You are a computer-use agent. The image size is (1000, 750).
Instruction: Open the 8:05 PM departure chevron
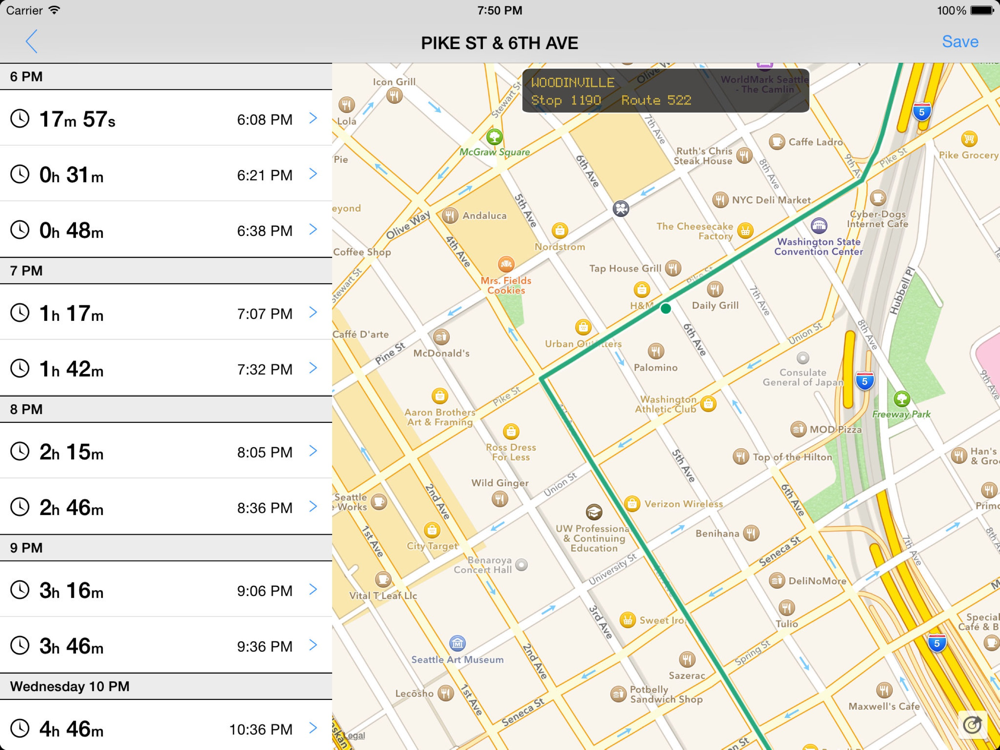312,451
